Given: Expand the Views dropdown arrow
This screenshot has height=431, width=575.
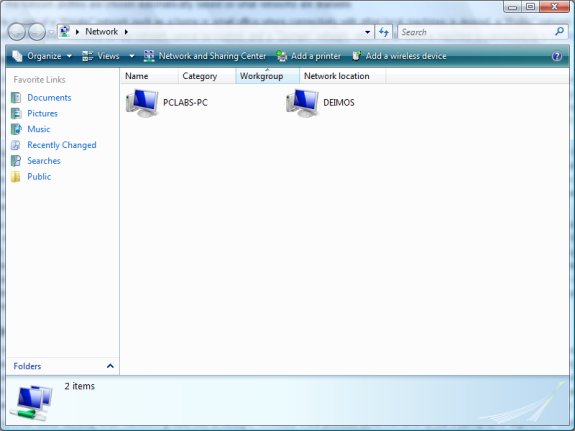Looking at the screenshot, I should click(x=132, y=56).
